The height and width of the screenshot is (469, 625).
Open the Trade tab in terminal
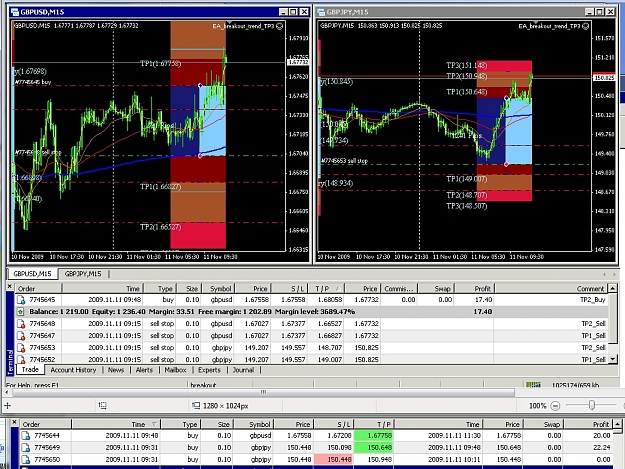pyautogui.click(x=30, y=370)
